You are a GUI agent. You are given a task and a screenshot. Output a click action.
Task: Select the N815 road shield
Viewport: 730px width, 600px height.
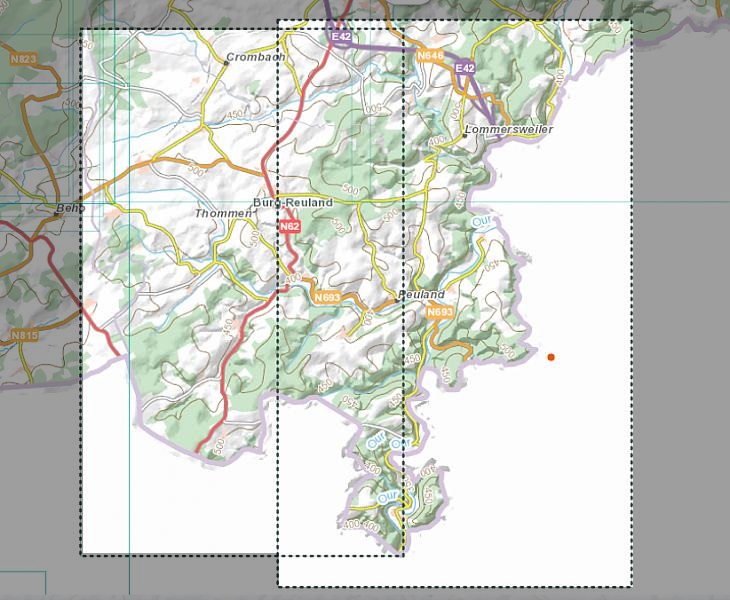pyautogui.click(x=24, y=336)
